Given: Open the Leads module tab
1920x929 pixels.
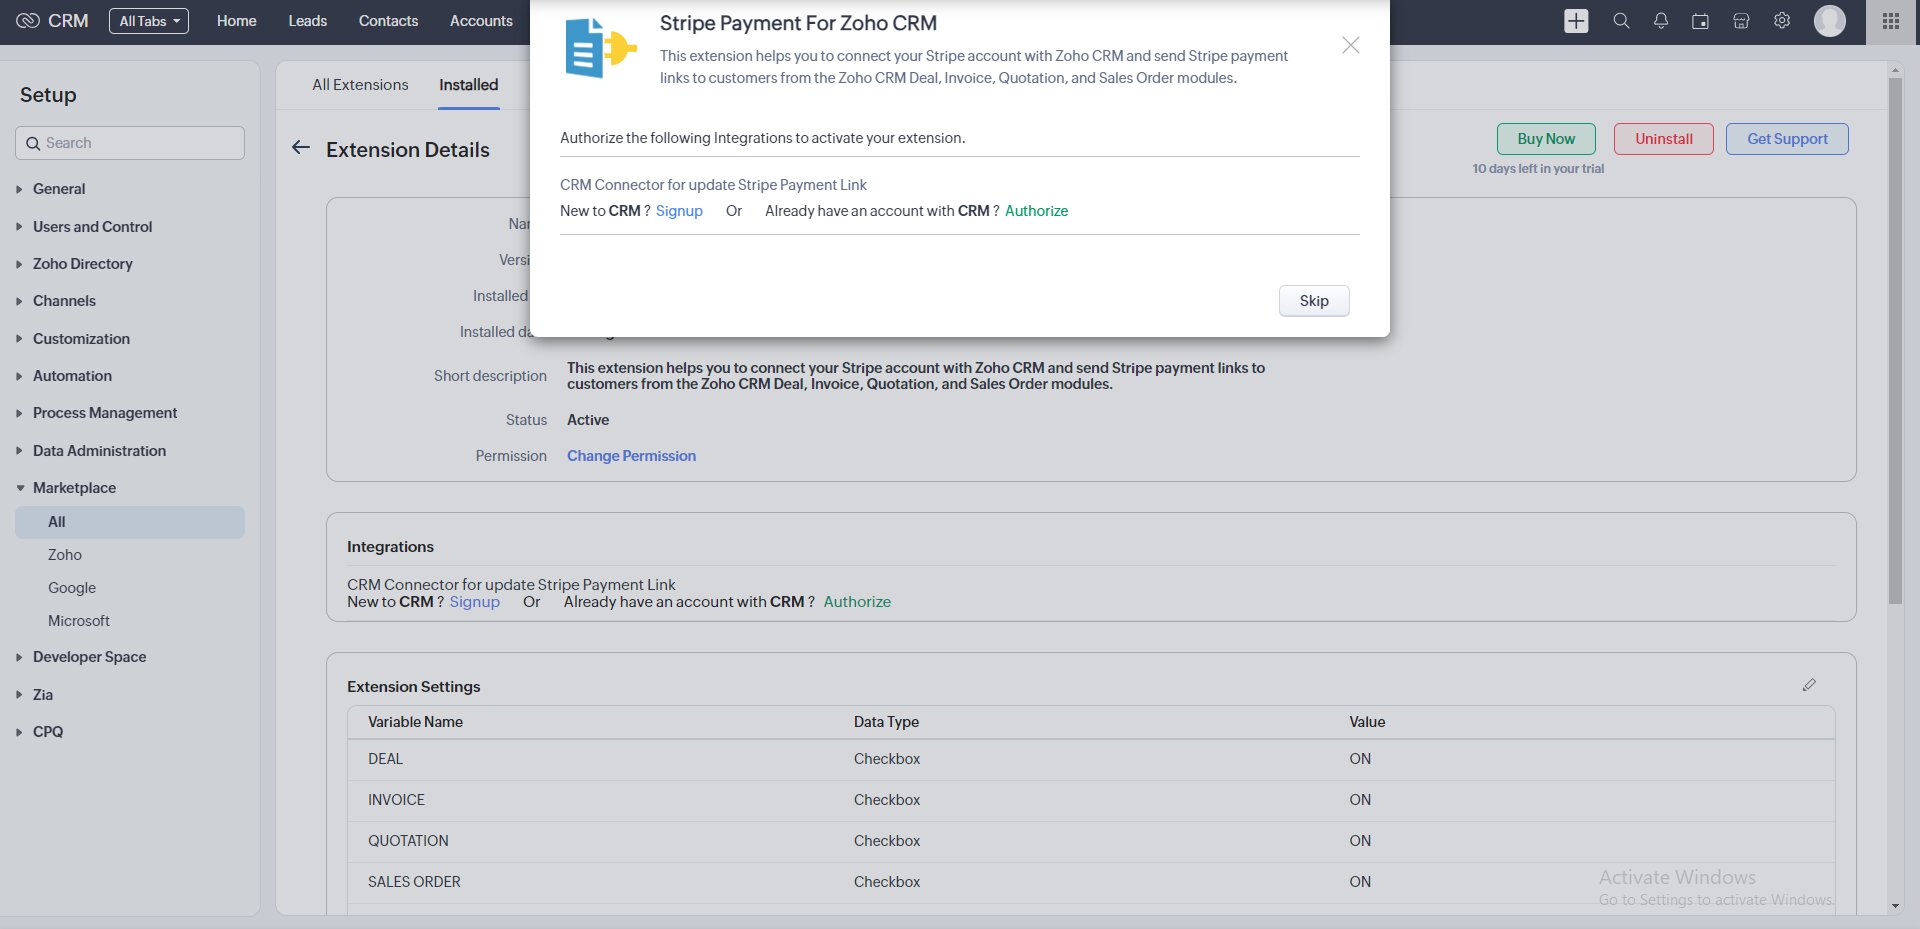Looking at the screenshot, I should (x=307, y=21).
